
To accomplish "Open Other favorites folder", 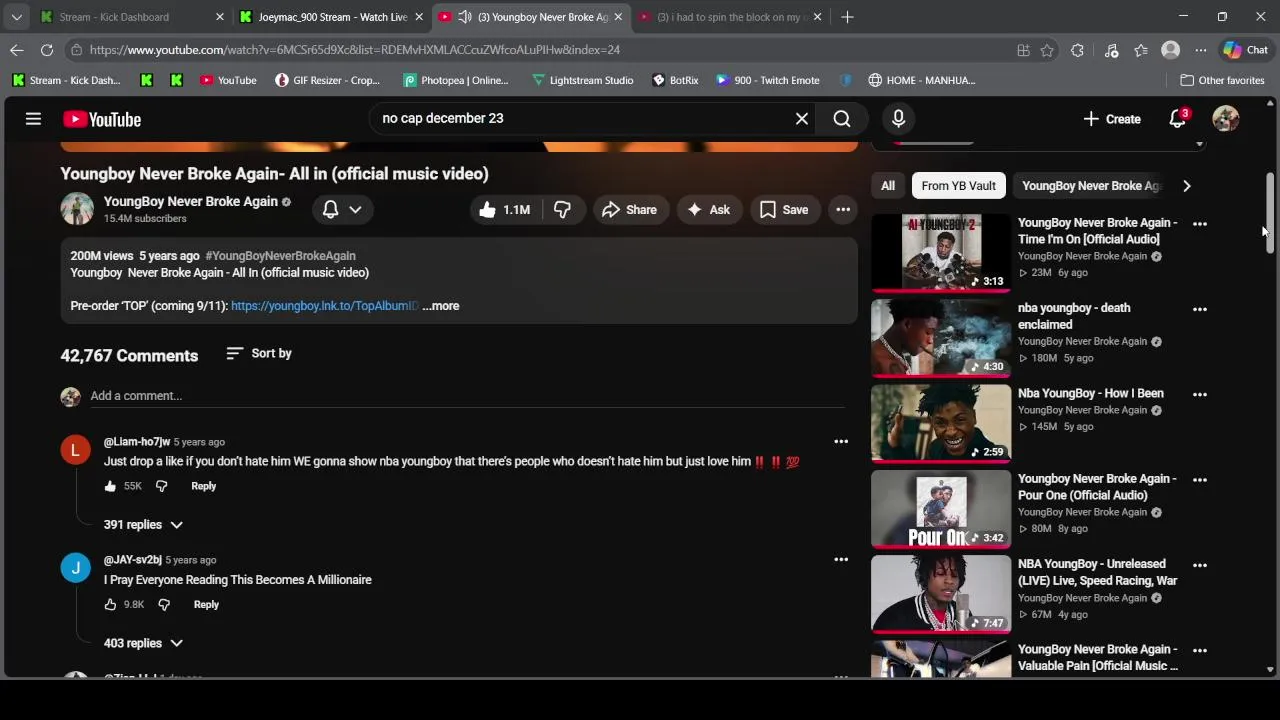I will [x=1222, y=80].
